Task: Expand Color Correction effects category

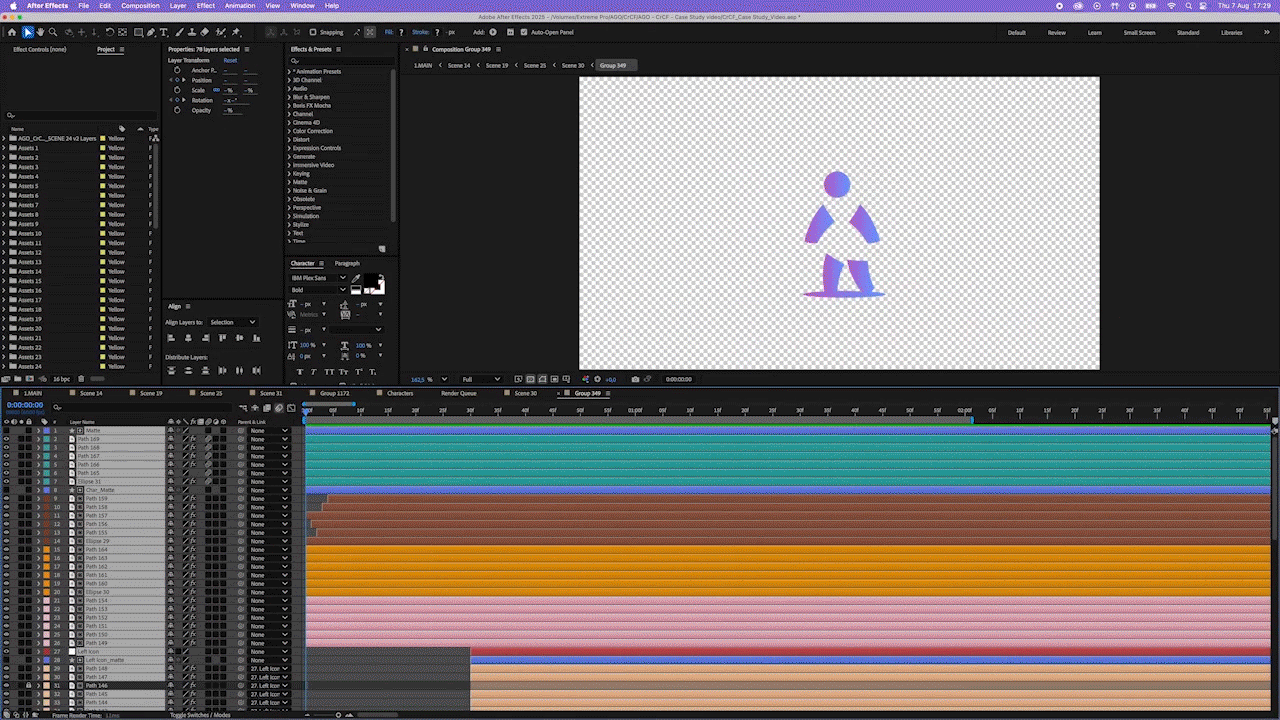Action: 290,131
